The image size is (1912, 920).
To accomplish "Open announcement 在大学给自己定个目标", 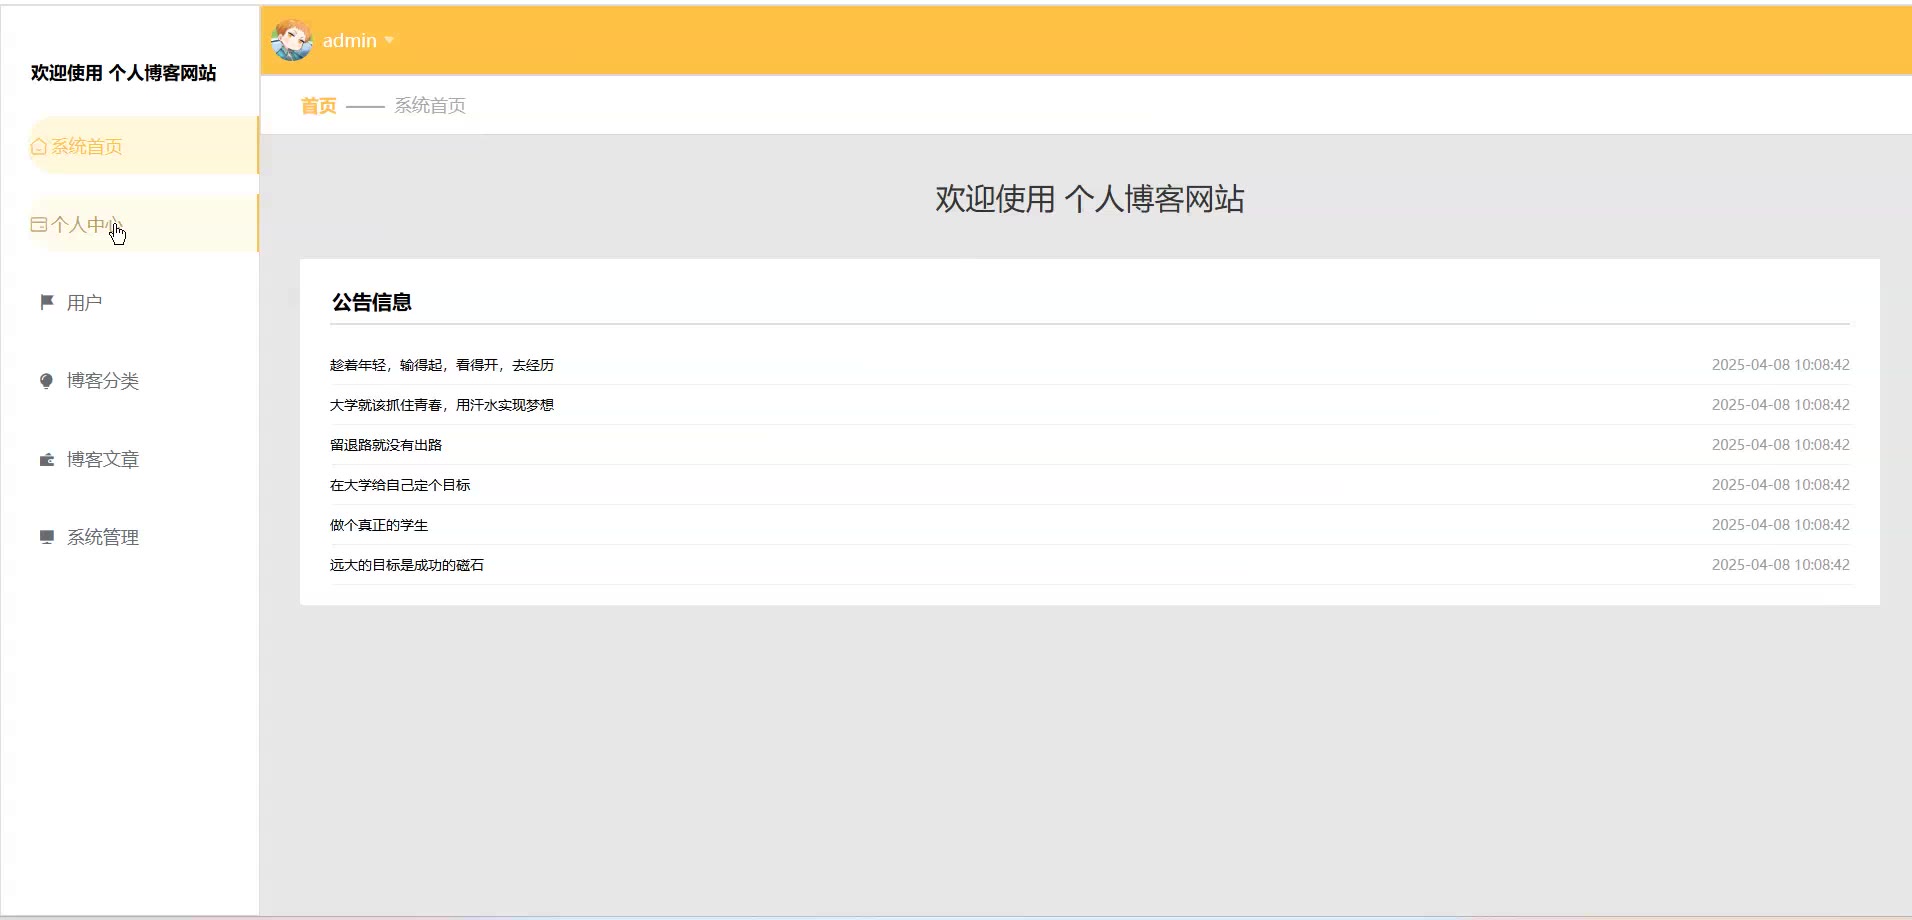I will 400,485.
